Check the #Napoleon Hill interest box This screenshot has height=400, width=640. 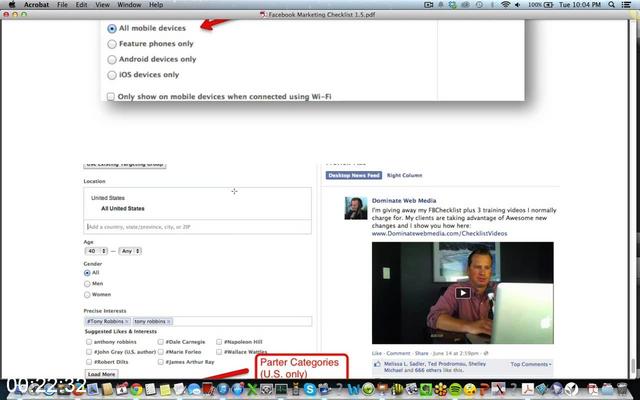(x=219, y=342)
